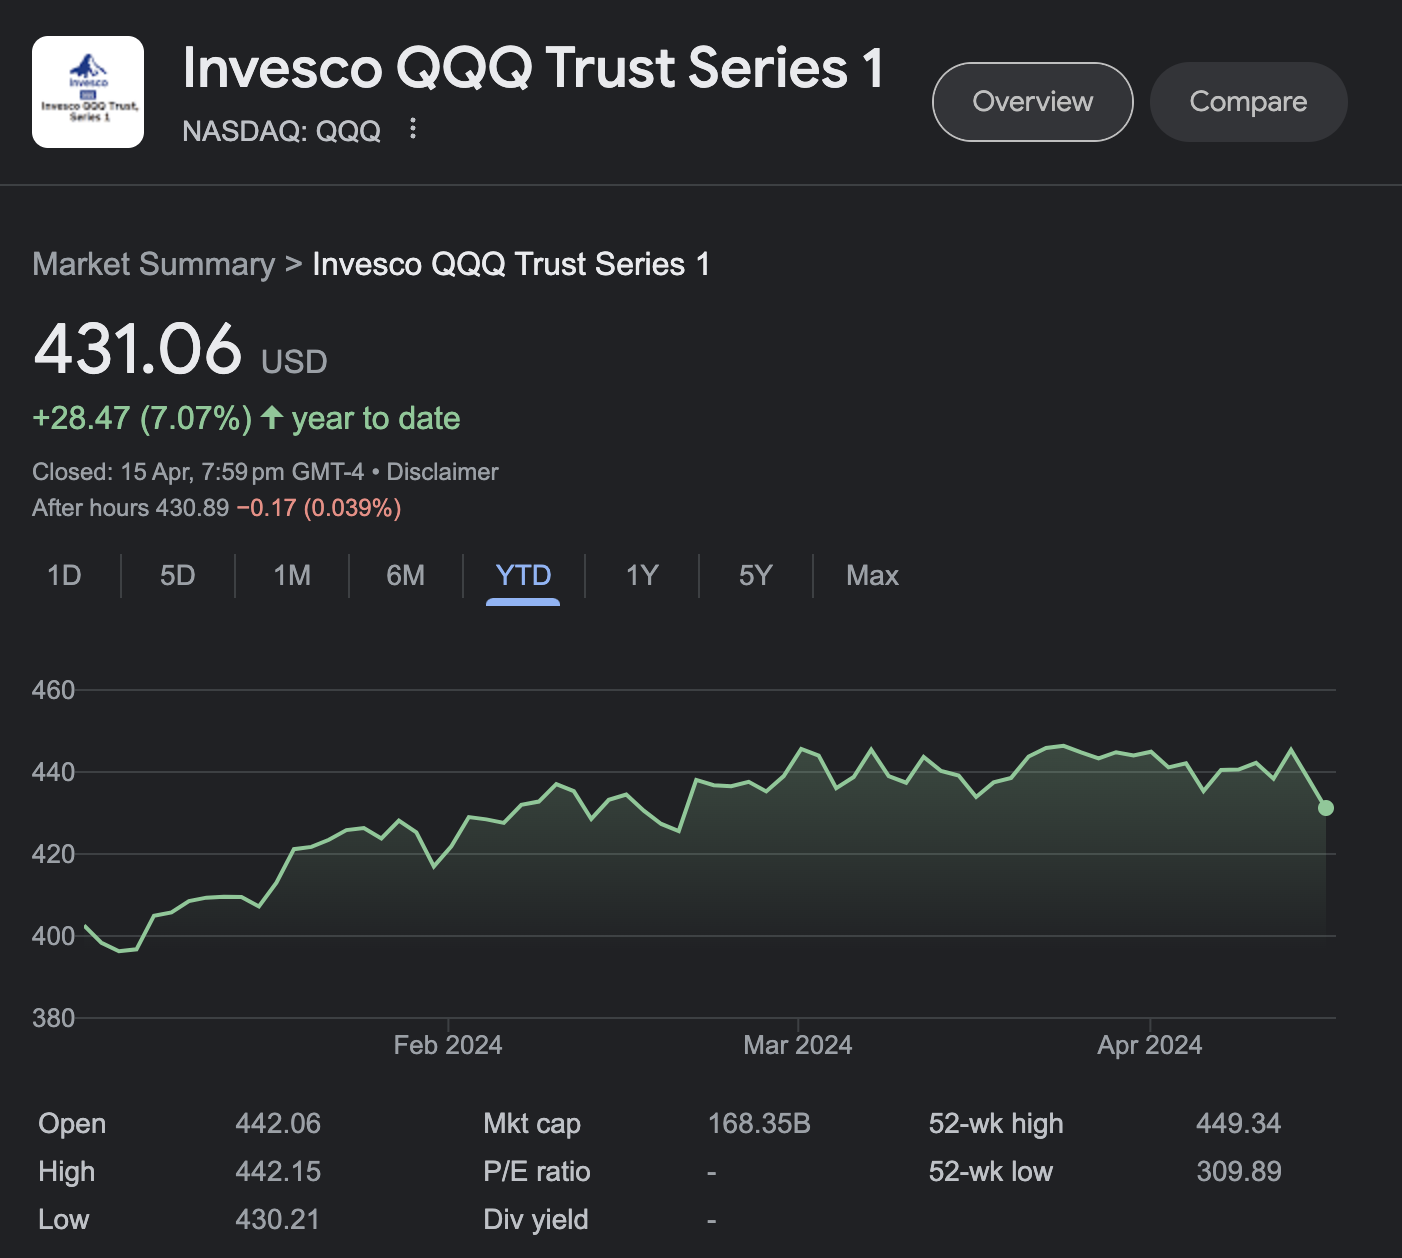Select the YTD time range tab
Viewport: 1402px width, 1258px height.
click(x=523, y=576)
